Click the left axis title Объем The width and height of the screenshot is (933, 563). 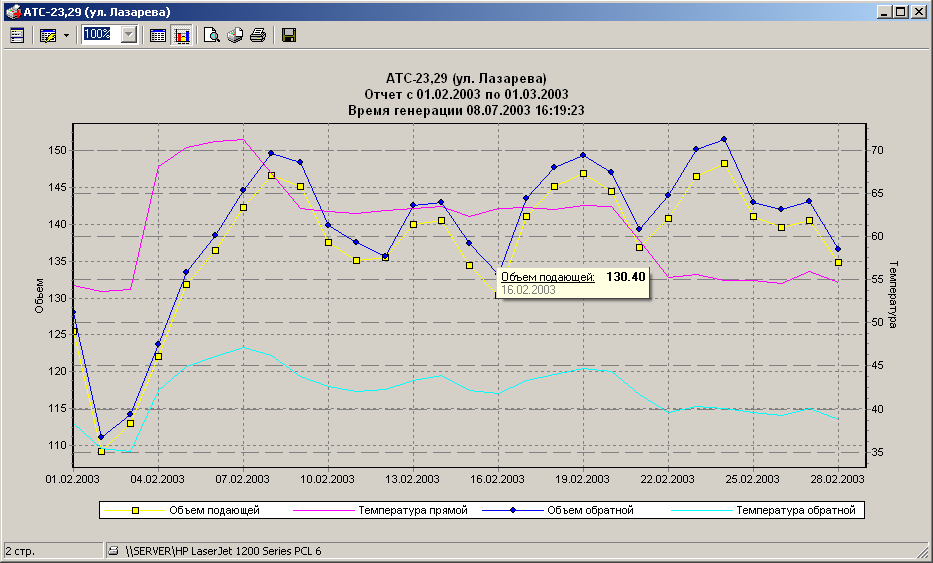pos(39,296)
